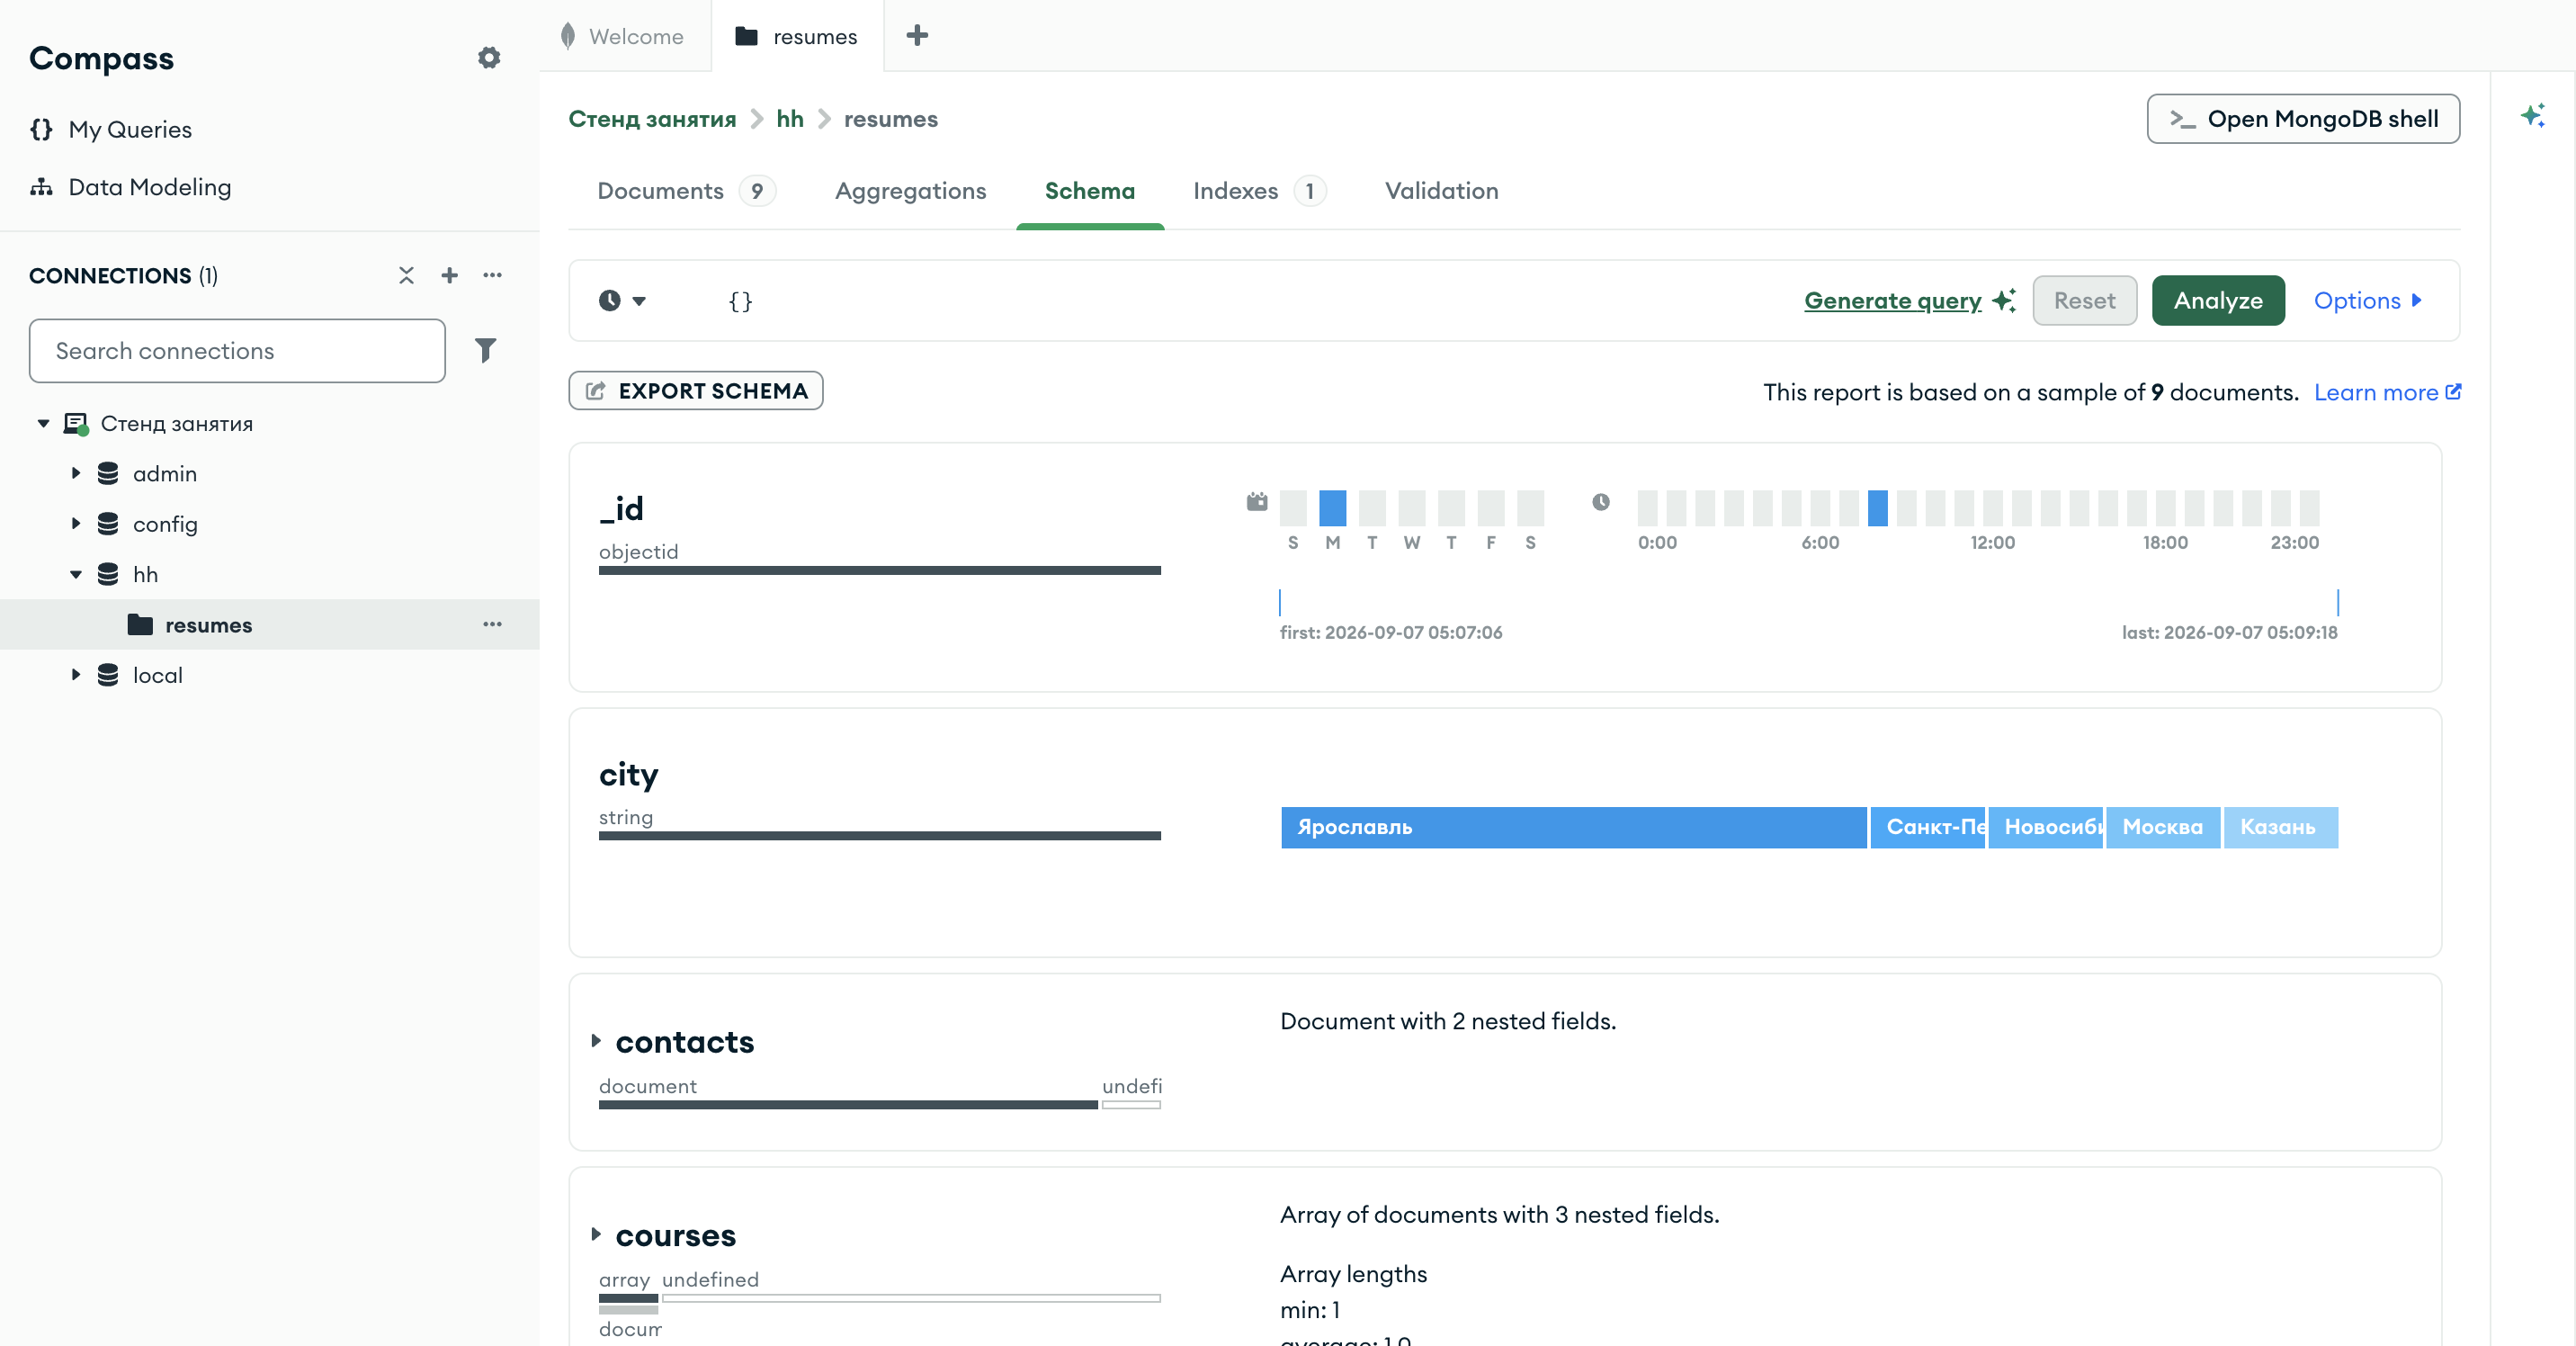Screen dimensions: 2576x1346
Task: Click the connections filter funnel icon
Action: (486, 350)
